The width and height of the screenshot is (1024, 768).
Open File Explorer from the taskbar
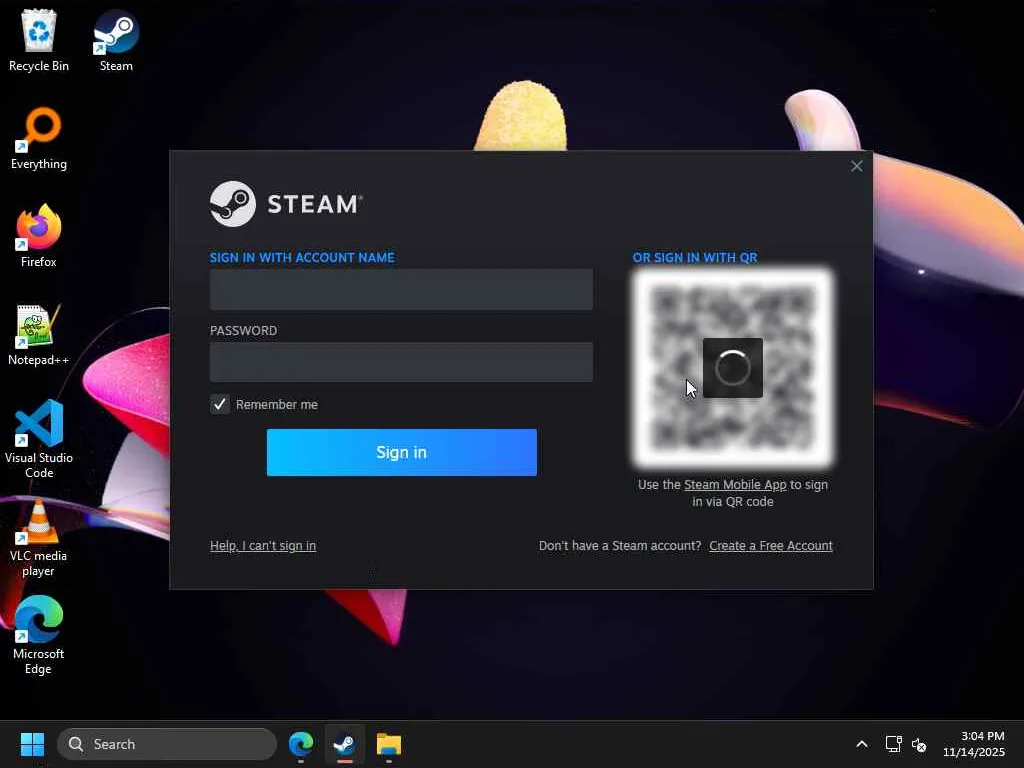(389, 744)
